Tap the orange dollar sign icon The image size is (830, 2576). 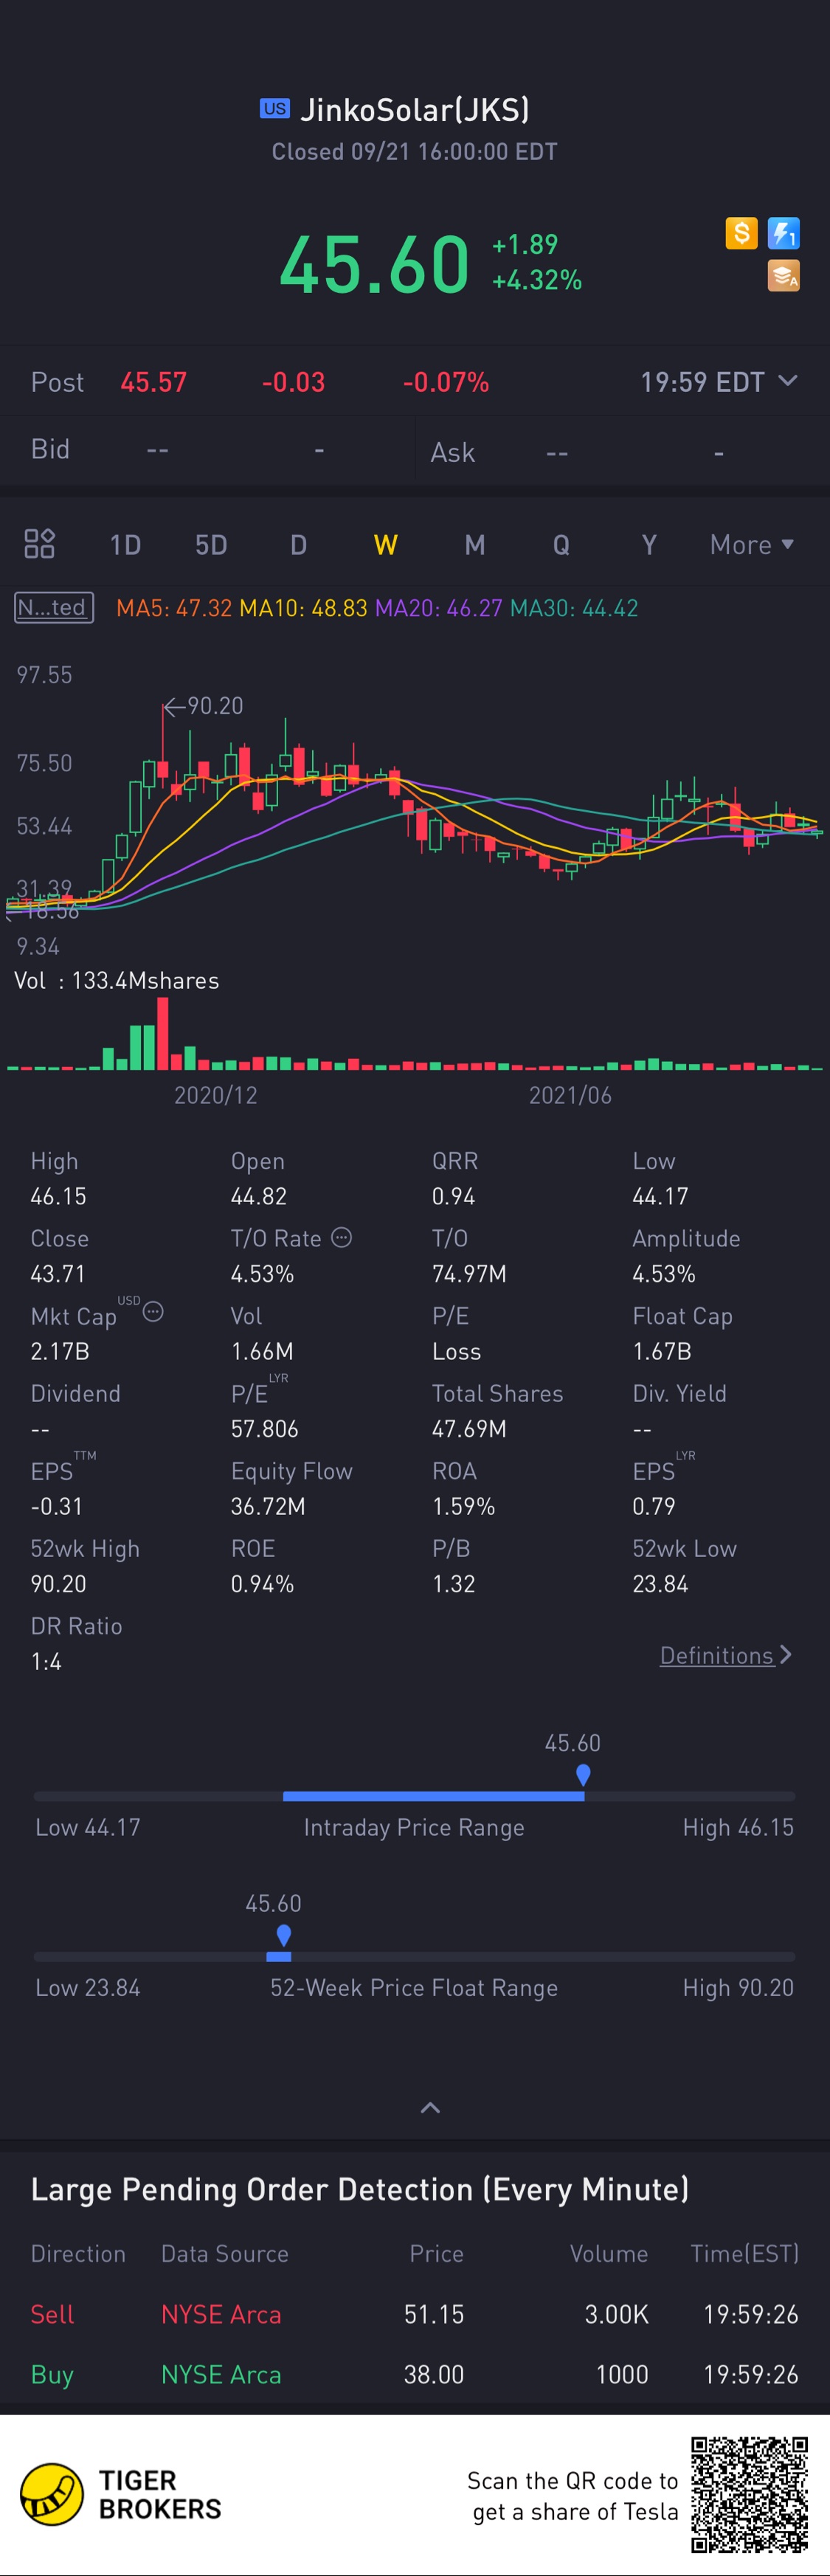pos(741,234)
